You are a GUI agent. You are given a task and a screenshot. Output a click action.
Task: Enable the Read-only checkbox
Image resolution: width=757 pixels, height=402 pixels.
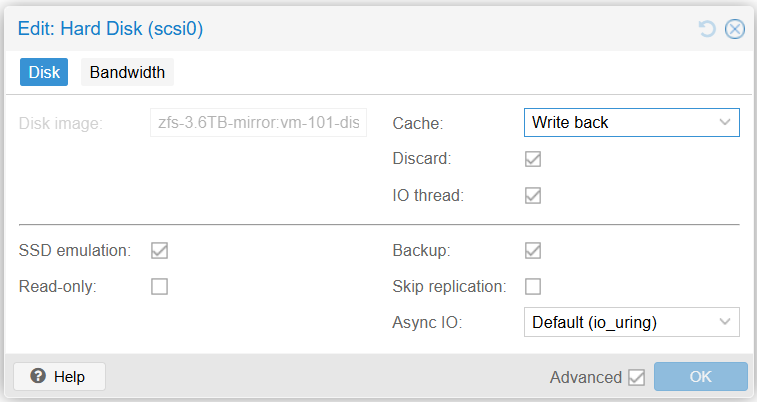159,287
